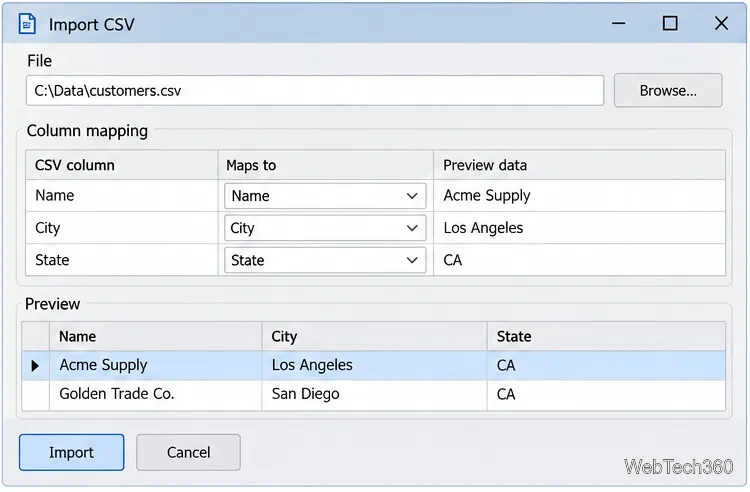Click the CSV column header
Screen dimensions: 750x492
click(x=122, y=165)
